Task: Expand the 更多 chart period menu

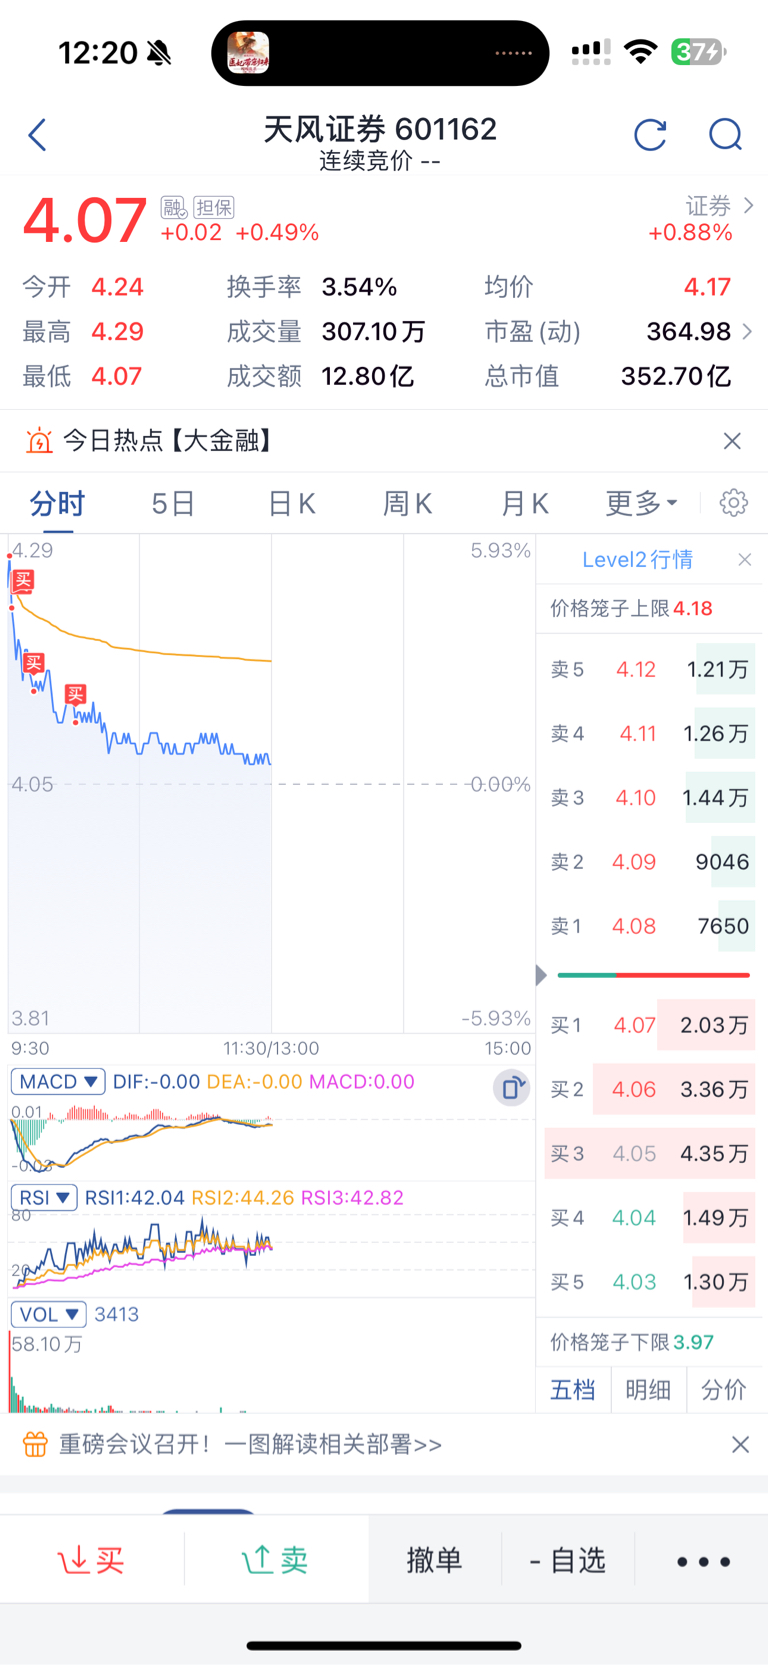Action: pos(641,503)
